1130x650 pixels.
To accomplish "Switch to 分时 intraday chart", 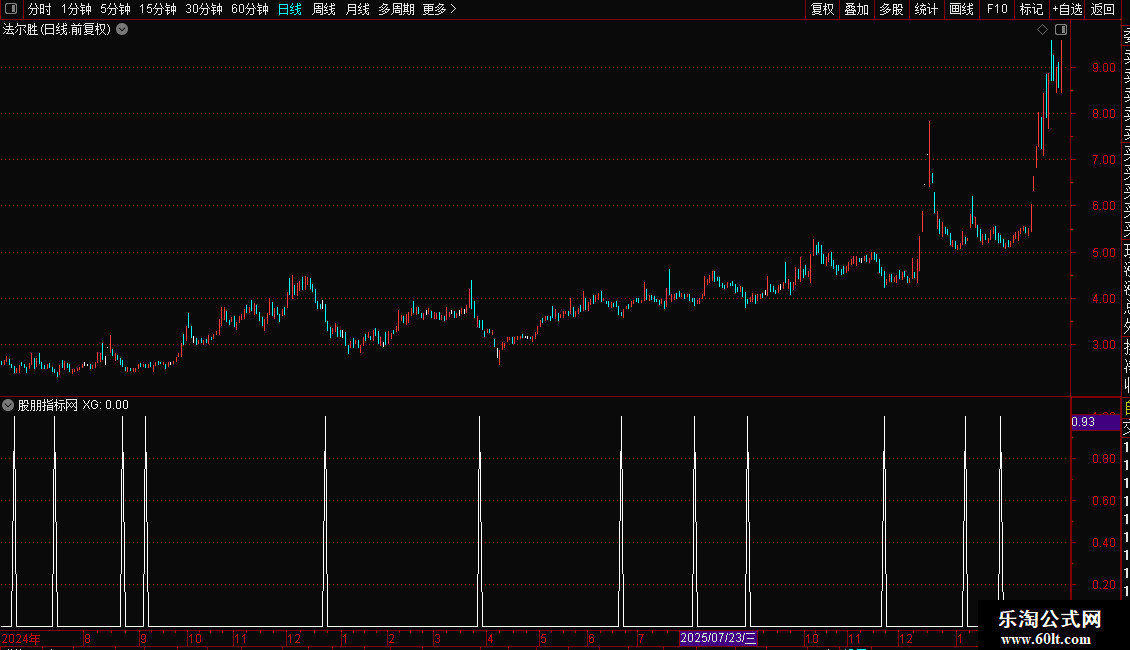I will pyautogui.click(x=40, y=9).
